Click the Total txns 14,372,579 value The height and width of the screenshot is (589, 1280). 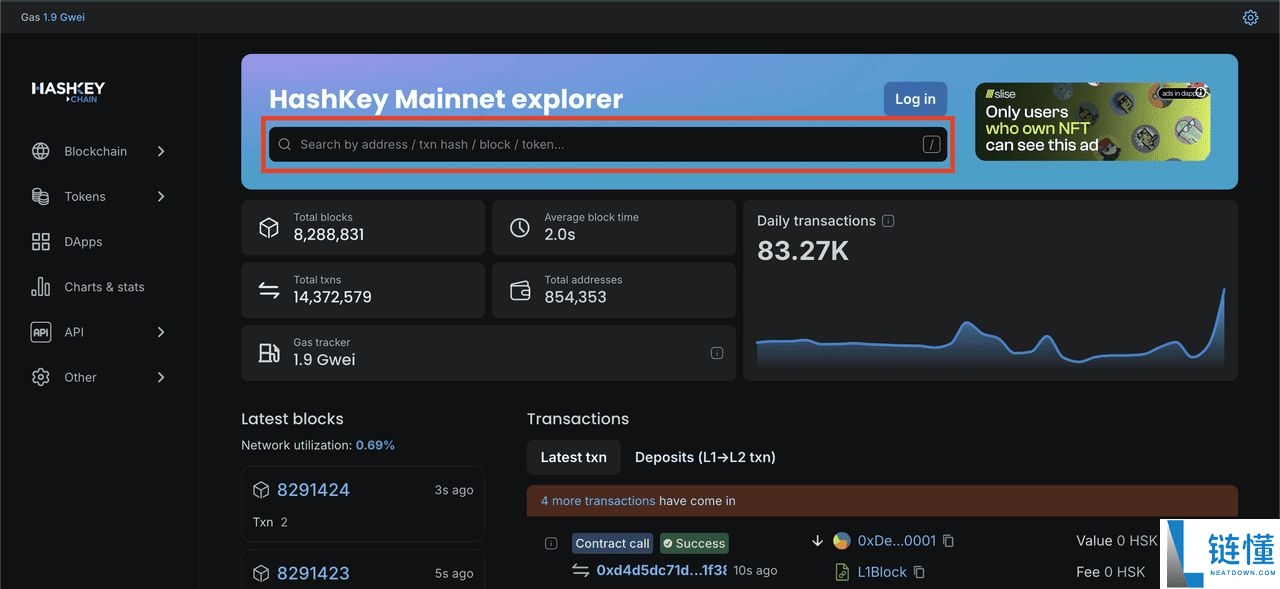[332, 297]
